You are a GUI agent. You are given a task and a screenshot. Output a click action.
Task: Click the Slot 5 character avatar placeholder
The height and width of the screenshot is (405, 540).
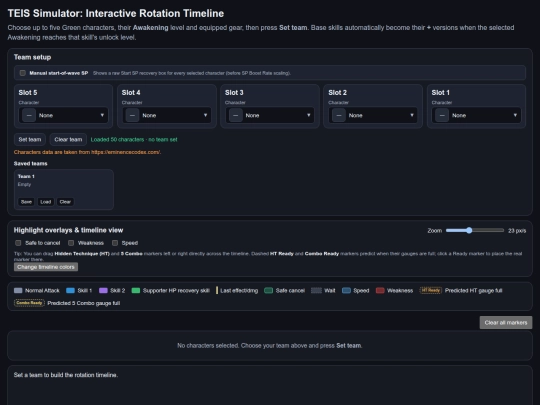point(29,115)
